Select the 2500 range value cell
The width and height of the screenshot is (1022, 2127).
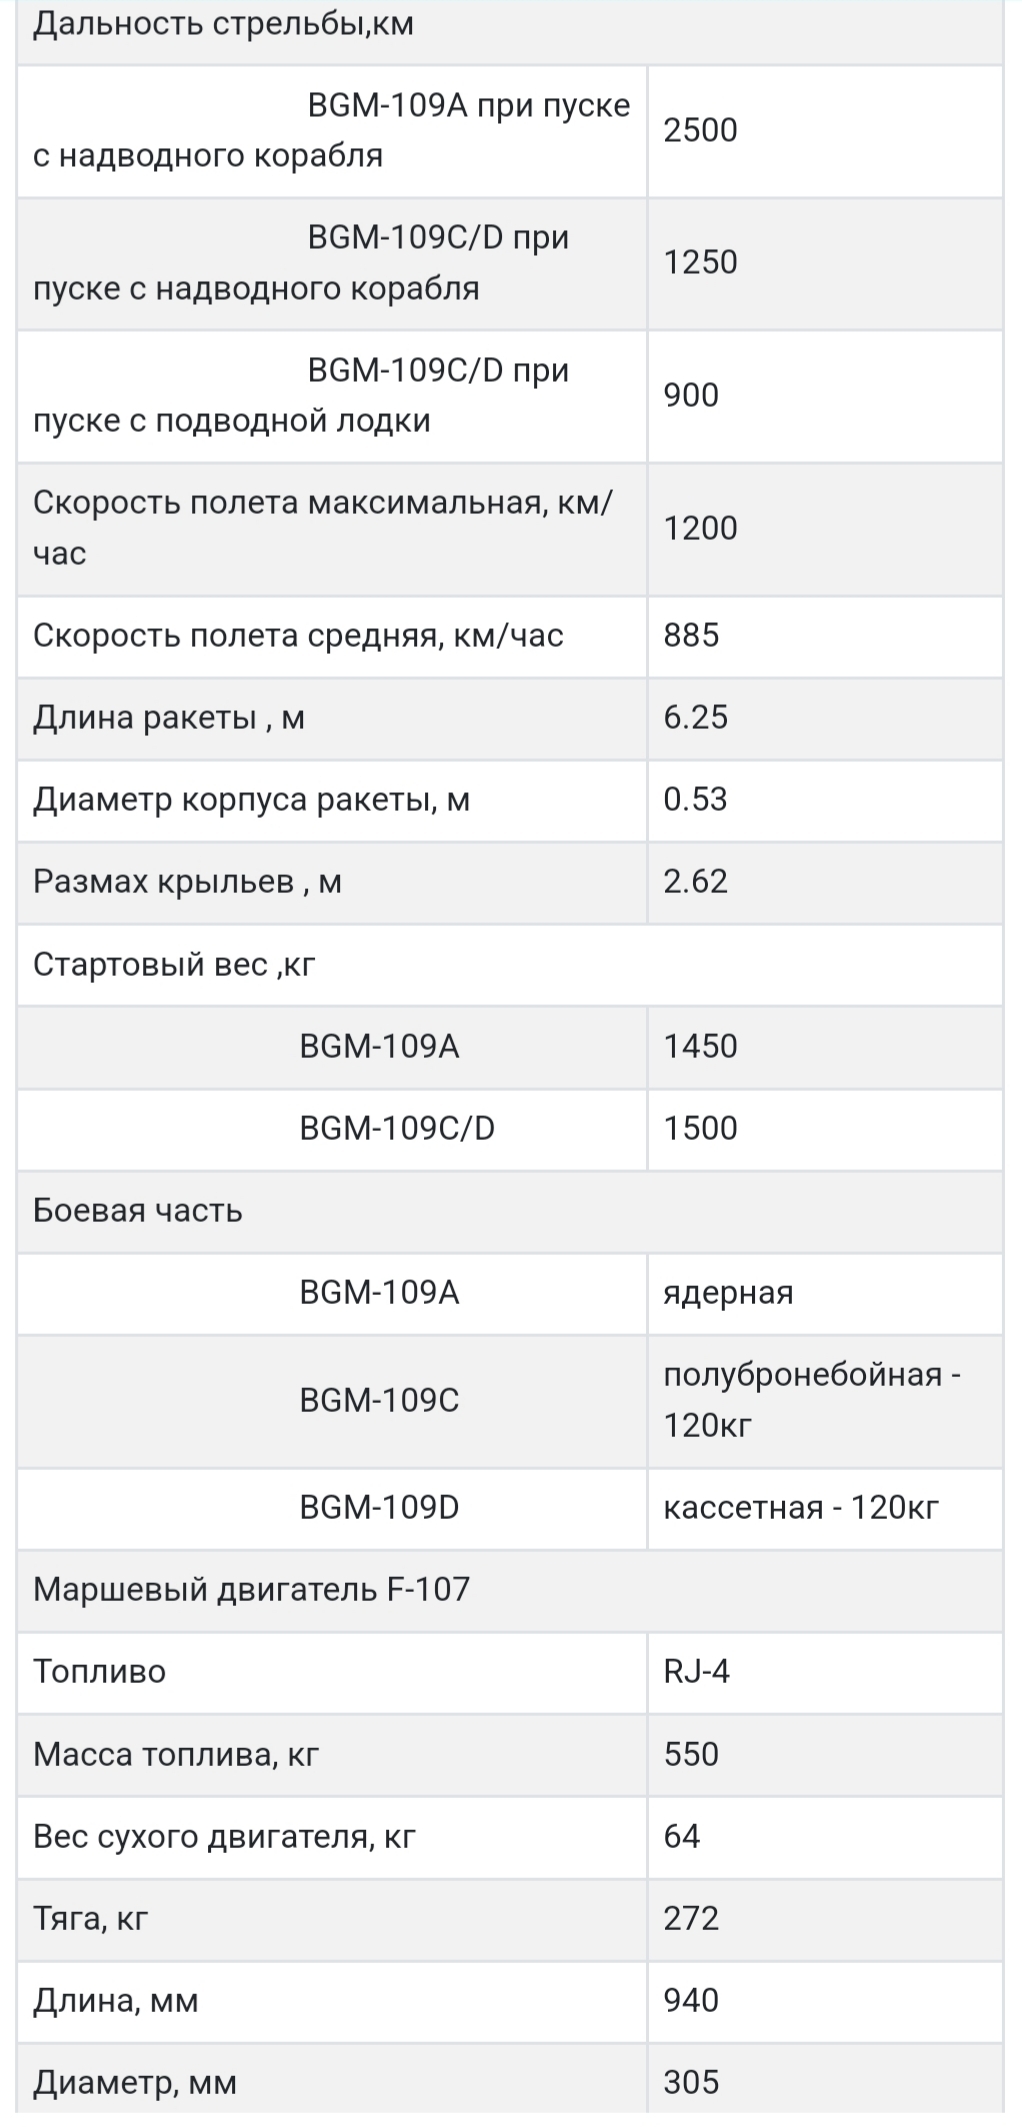coord(700,130)
